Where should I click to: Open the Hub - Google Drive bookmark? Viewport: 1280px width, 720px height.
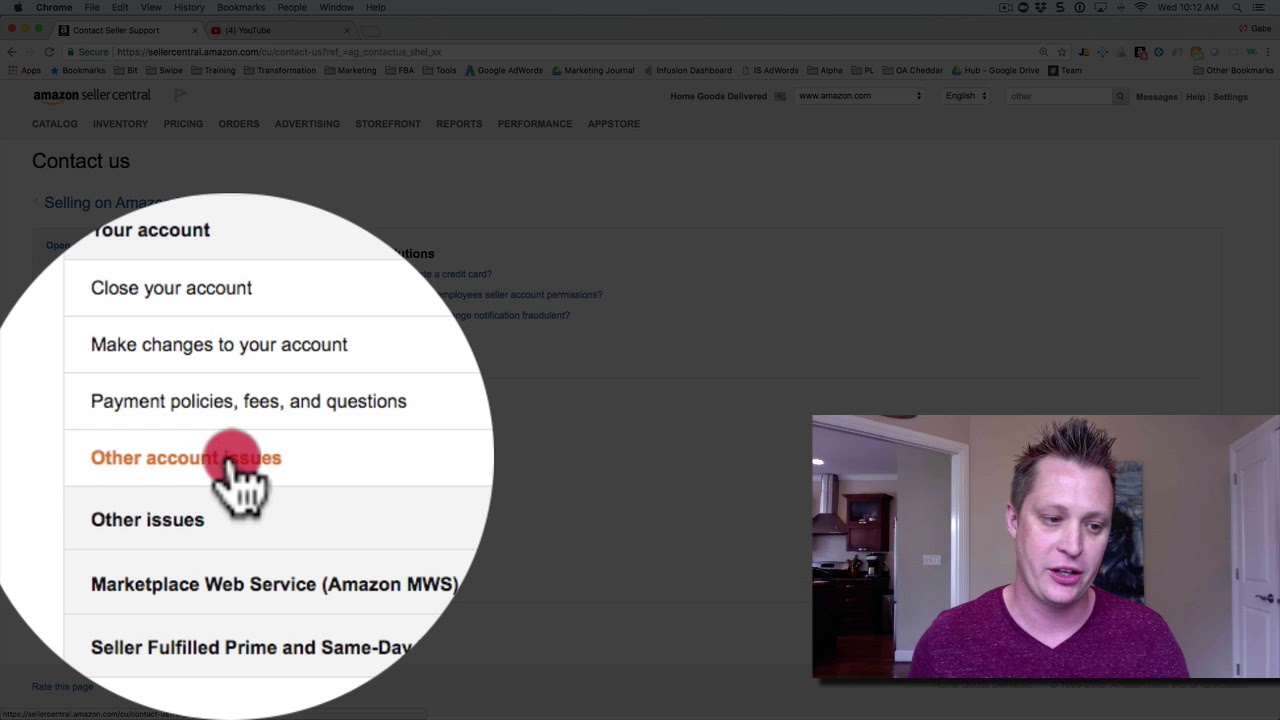coord(995,71)
